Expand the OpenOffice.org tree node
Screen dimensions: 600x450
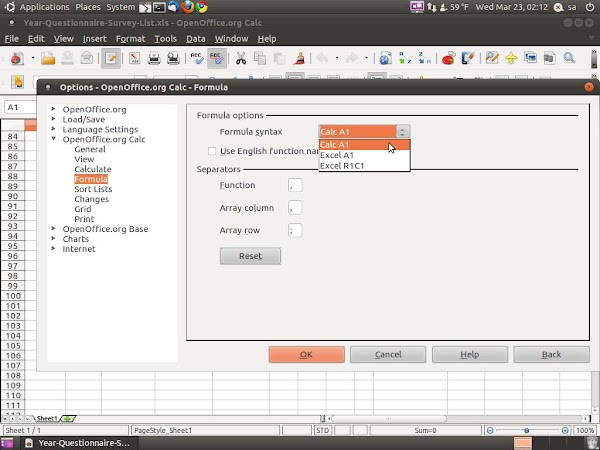click(x=54, y=109)
